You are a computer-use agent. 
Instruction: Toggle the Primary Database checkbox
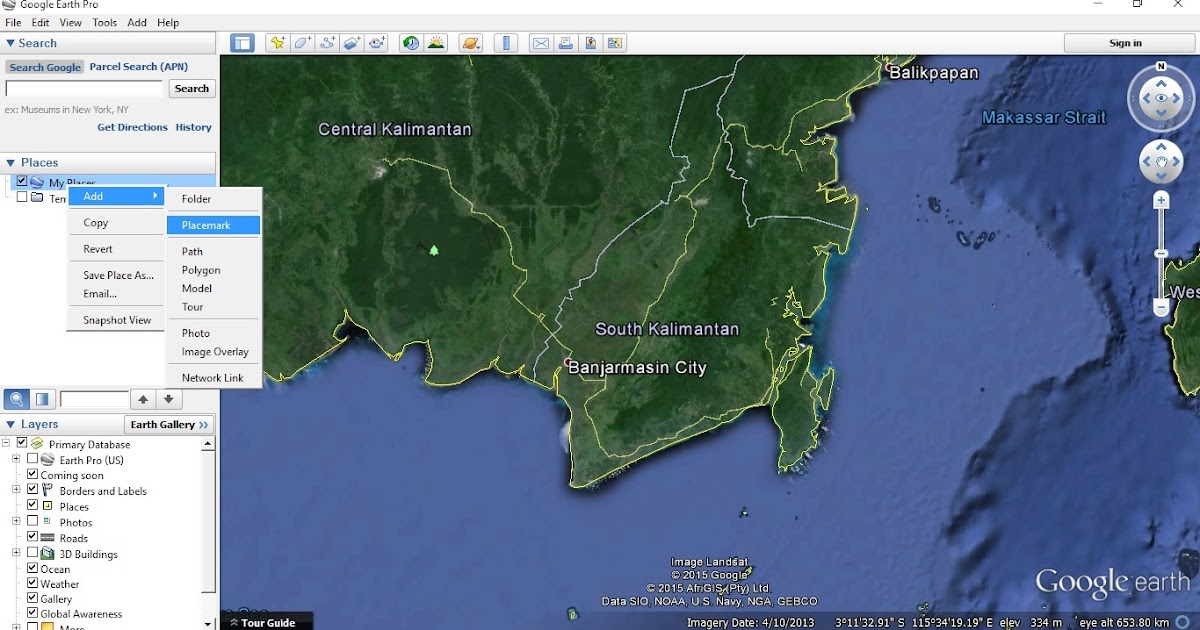coord(22,443)
